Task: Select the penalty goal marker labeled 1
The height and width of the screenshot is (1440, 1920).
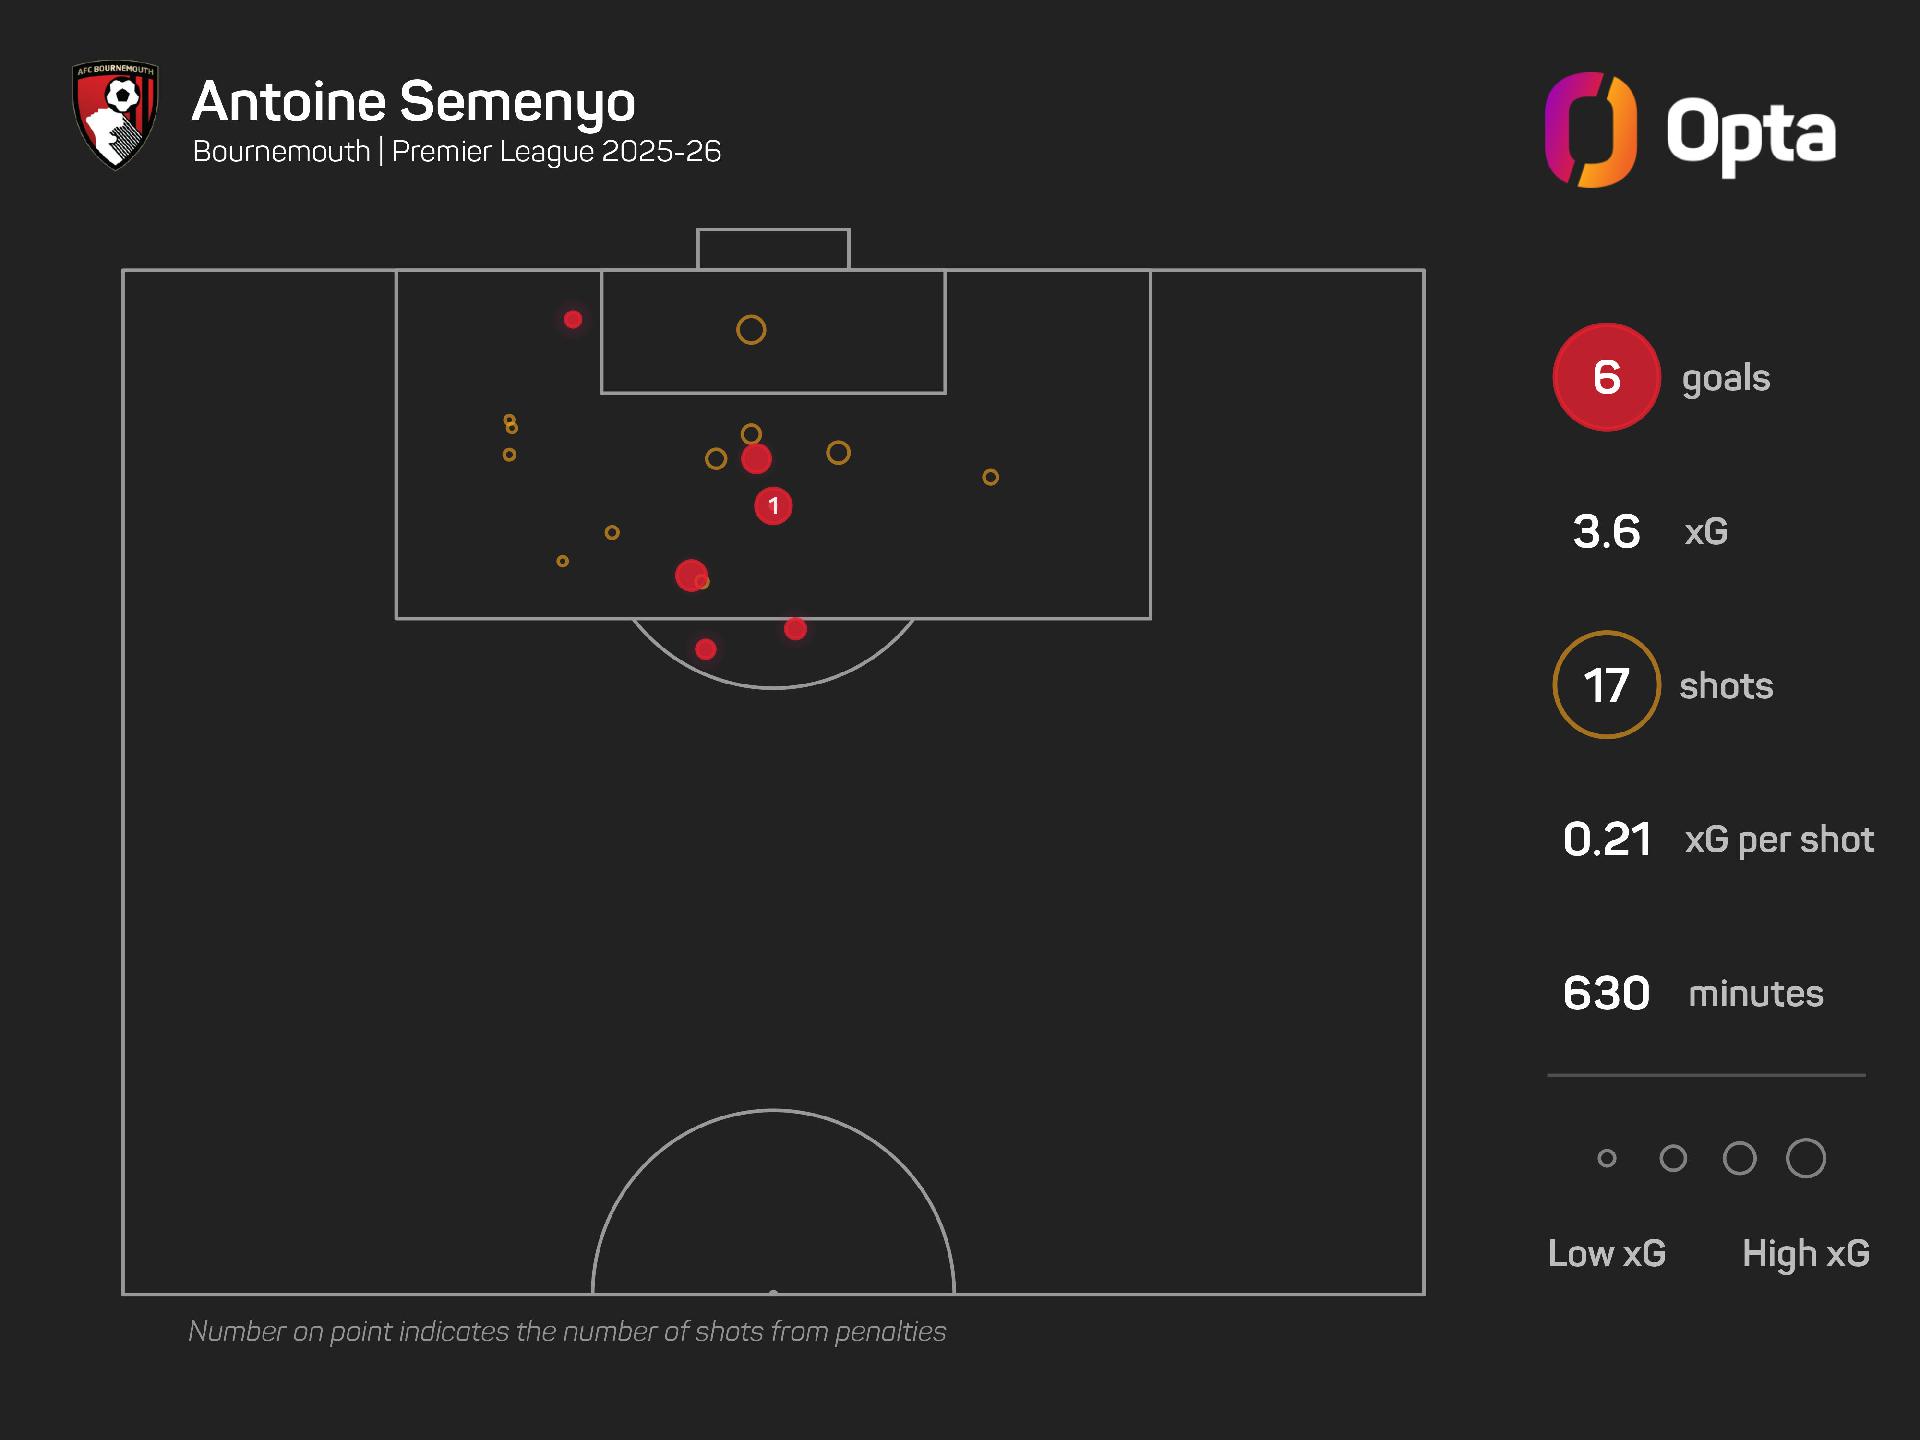Action: pyautogui.click(x=773, y=506)
